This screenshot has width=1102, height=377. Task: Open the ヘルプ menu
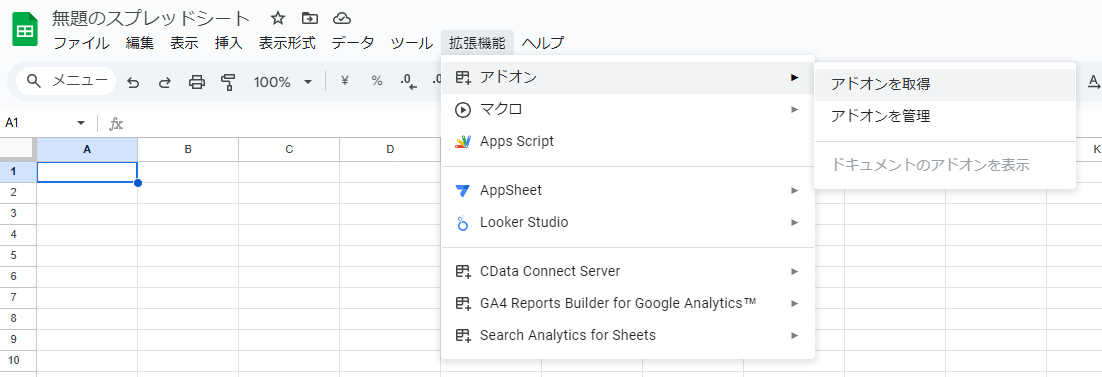coord(543,43)
